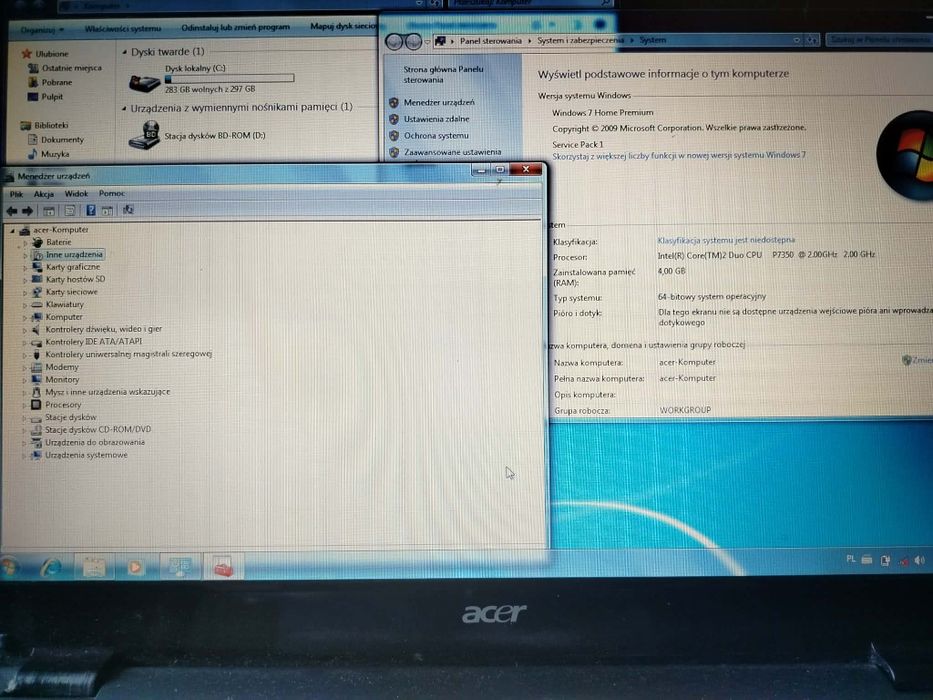Select Urządzenia systemowe in device tree
Screen dimensions: 933x700
86,455
